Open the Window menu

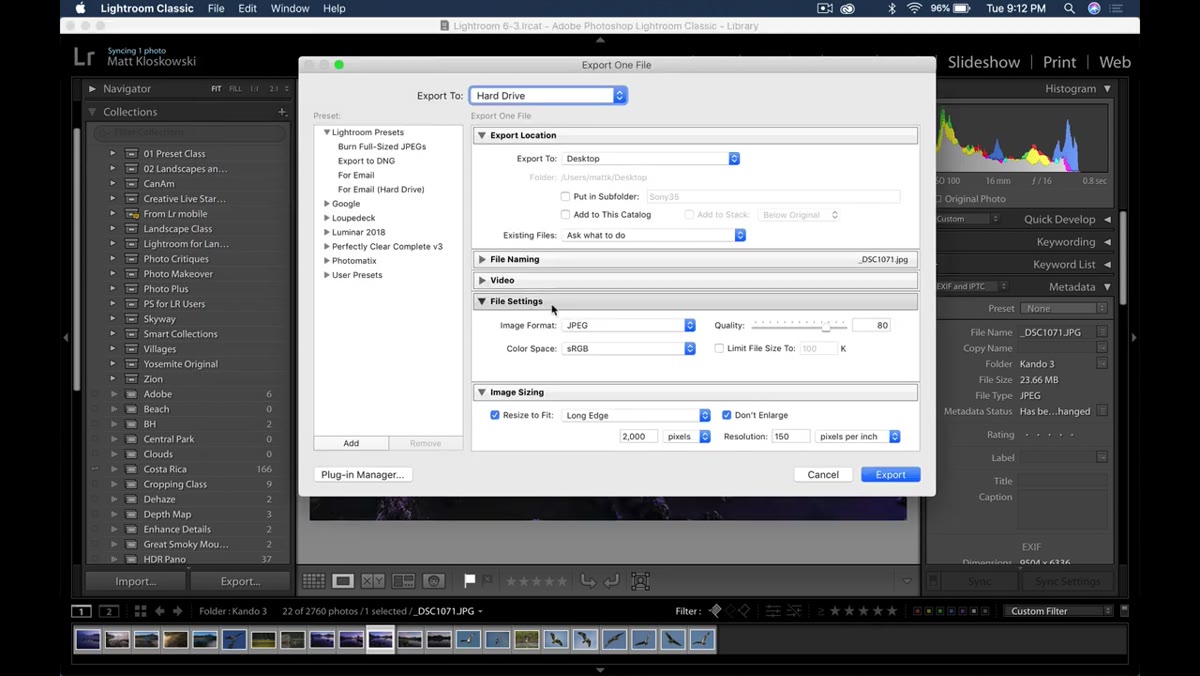pos(290,8)
